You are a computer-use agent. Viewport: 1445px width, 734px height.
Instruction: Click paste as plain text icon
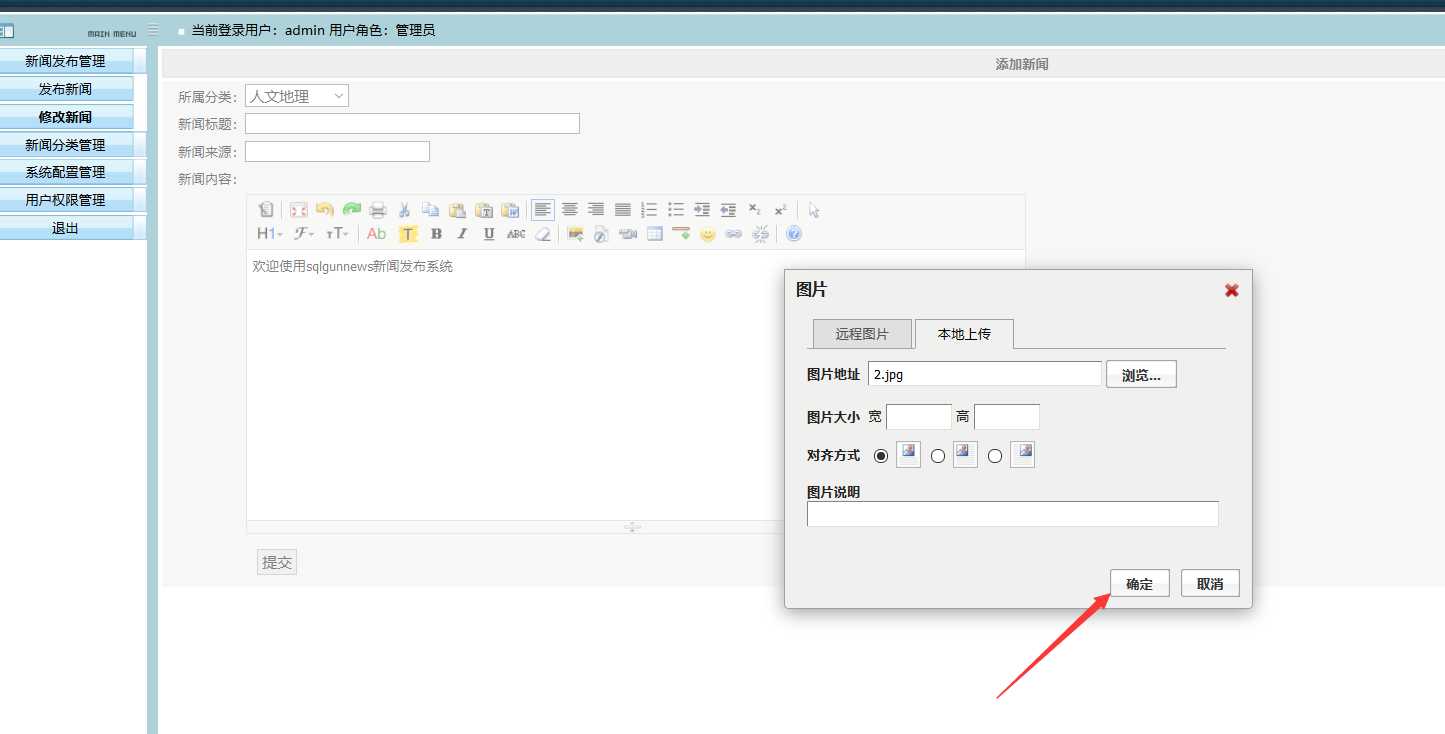tap(484, 210)
